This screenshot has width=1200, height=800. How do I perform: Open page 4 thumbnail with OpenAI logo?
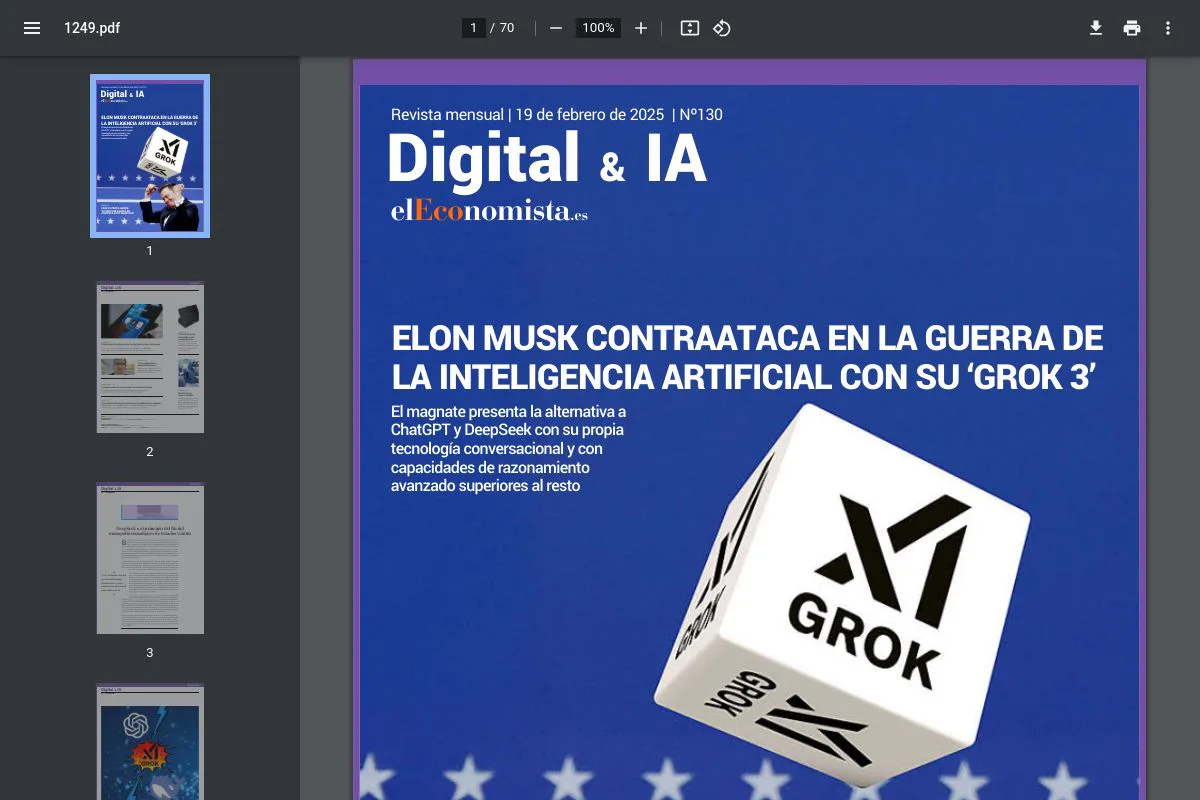pyautogui.click(x=150, y=742)
